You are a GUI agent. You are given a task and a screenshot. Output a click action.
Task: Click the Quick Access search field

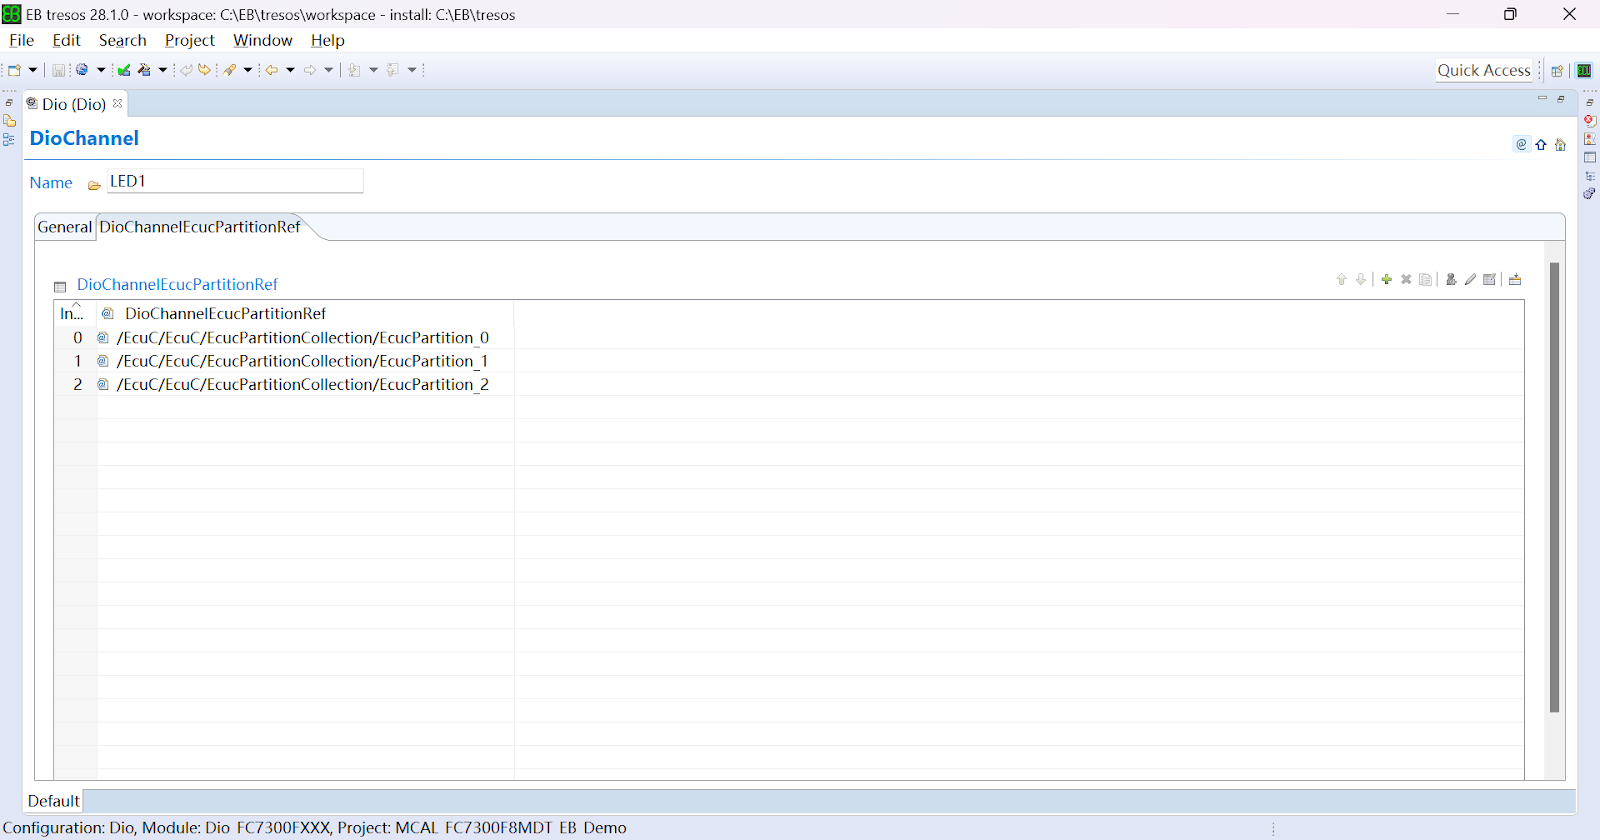pyautogui.click(x=1484, y=70)
